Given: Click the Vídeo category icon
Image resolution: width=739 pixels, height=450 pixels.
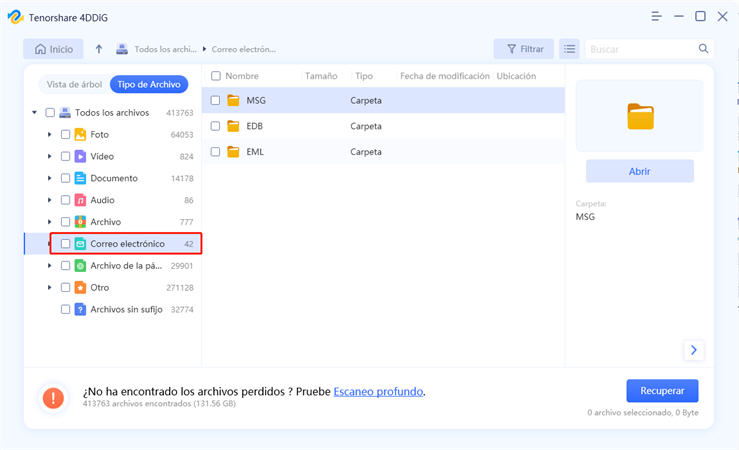Looking at the screenshot, I should pos(81,156).
